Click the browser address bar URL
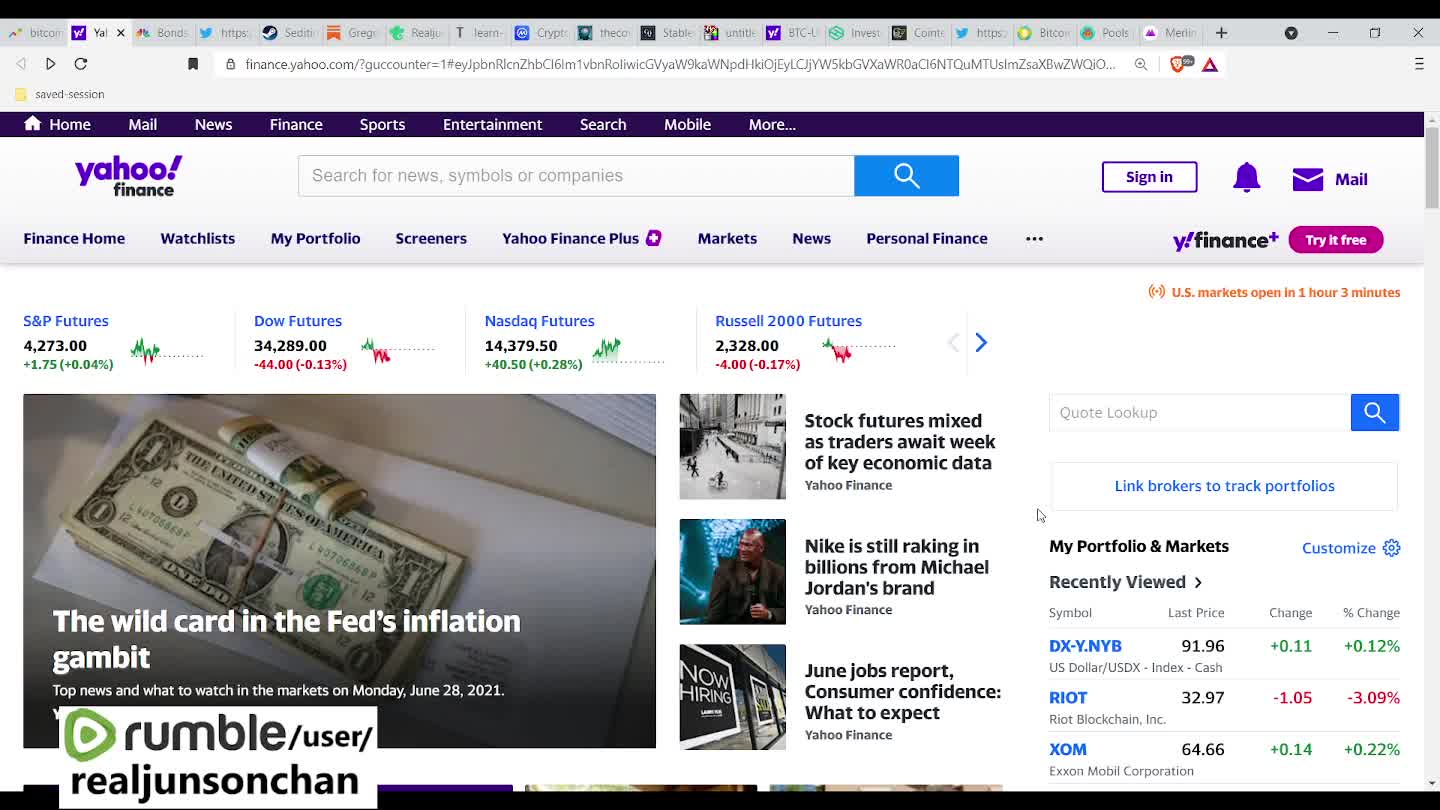 (680, 64)
